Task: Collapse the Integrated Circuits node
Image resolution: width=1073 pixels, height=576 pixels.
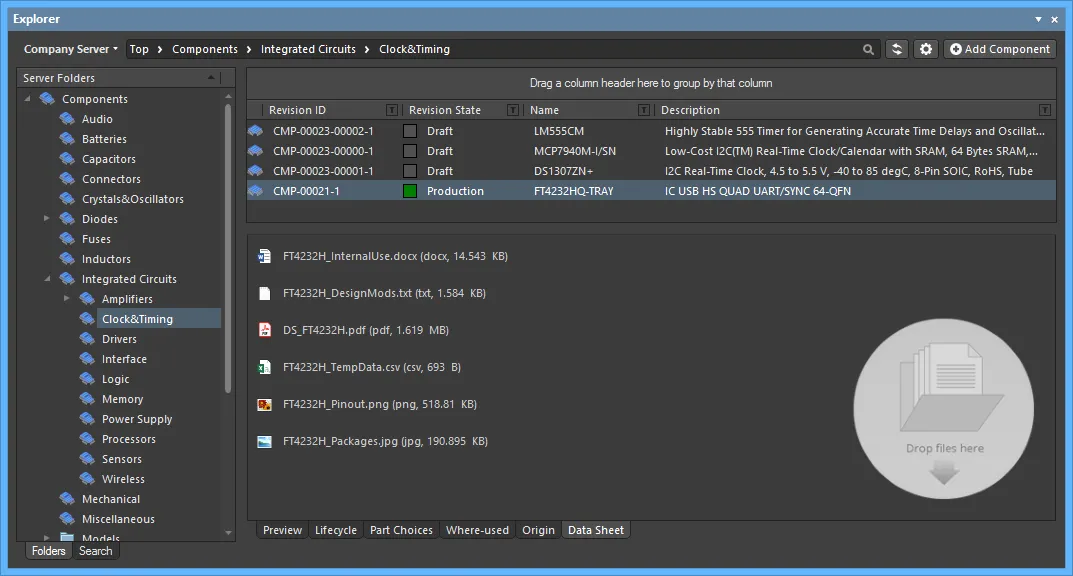Action: (x=47, y=279)
